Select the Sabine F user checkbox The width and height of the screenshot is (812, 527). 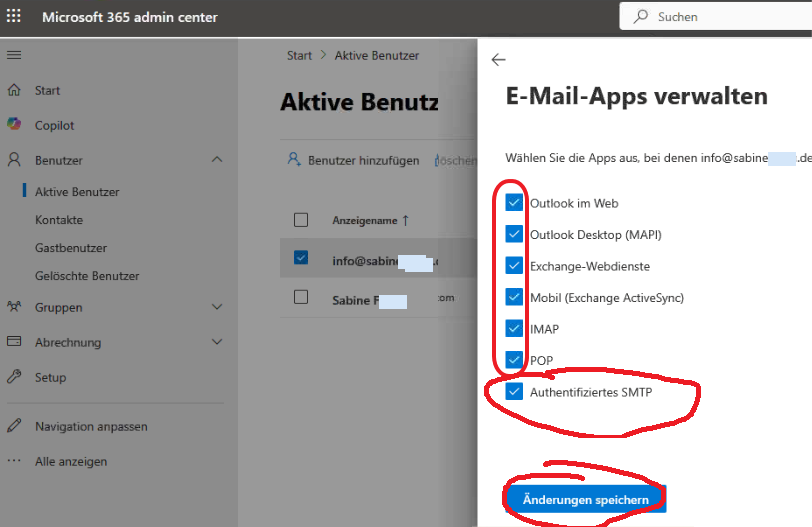click(x=301, y=297)
